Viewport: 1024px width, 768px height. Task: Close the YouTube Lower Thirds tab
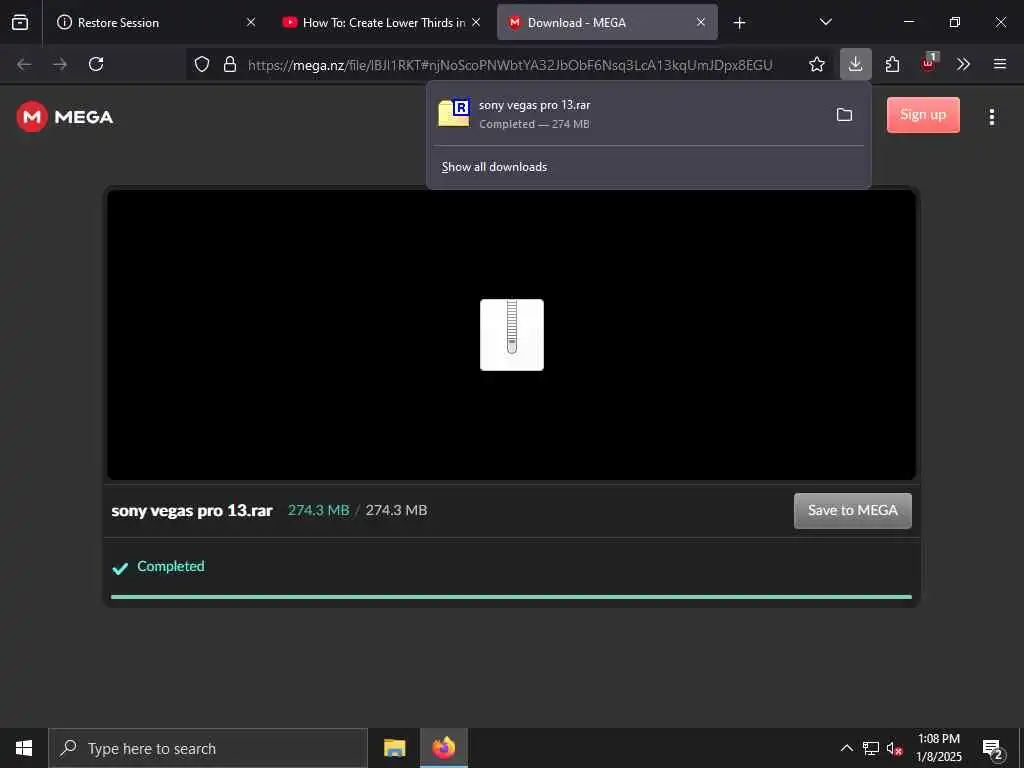click(476, 22)
